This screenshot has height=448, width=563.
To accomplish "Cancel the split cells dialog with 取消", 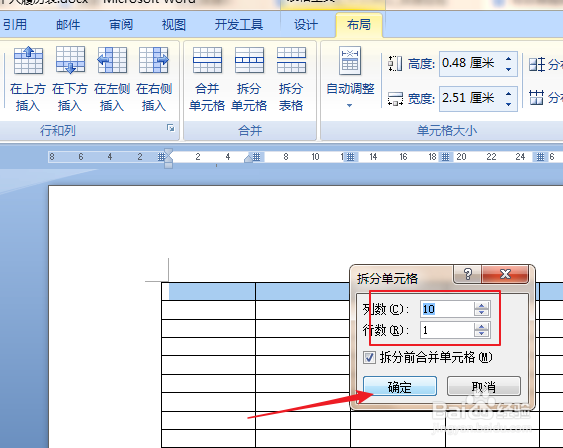I will (484, 386).
